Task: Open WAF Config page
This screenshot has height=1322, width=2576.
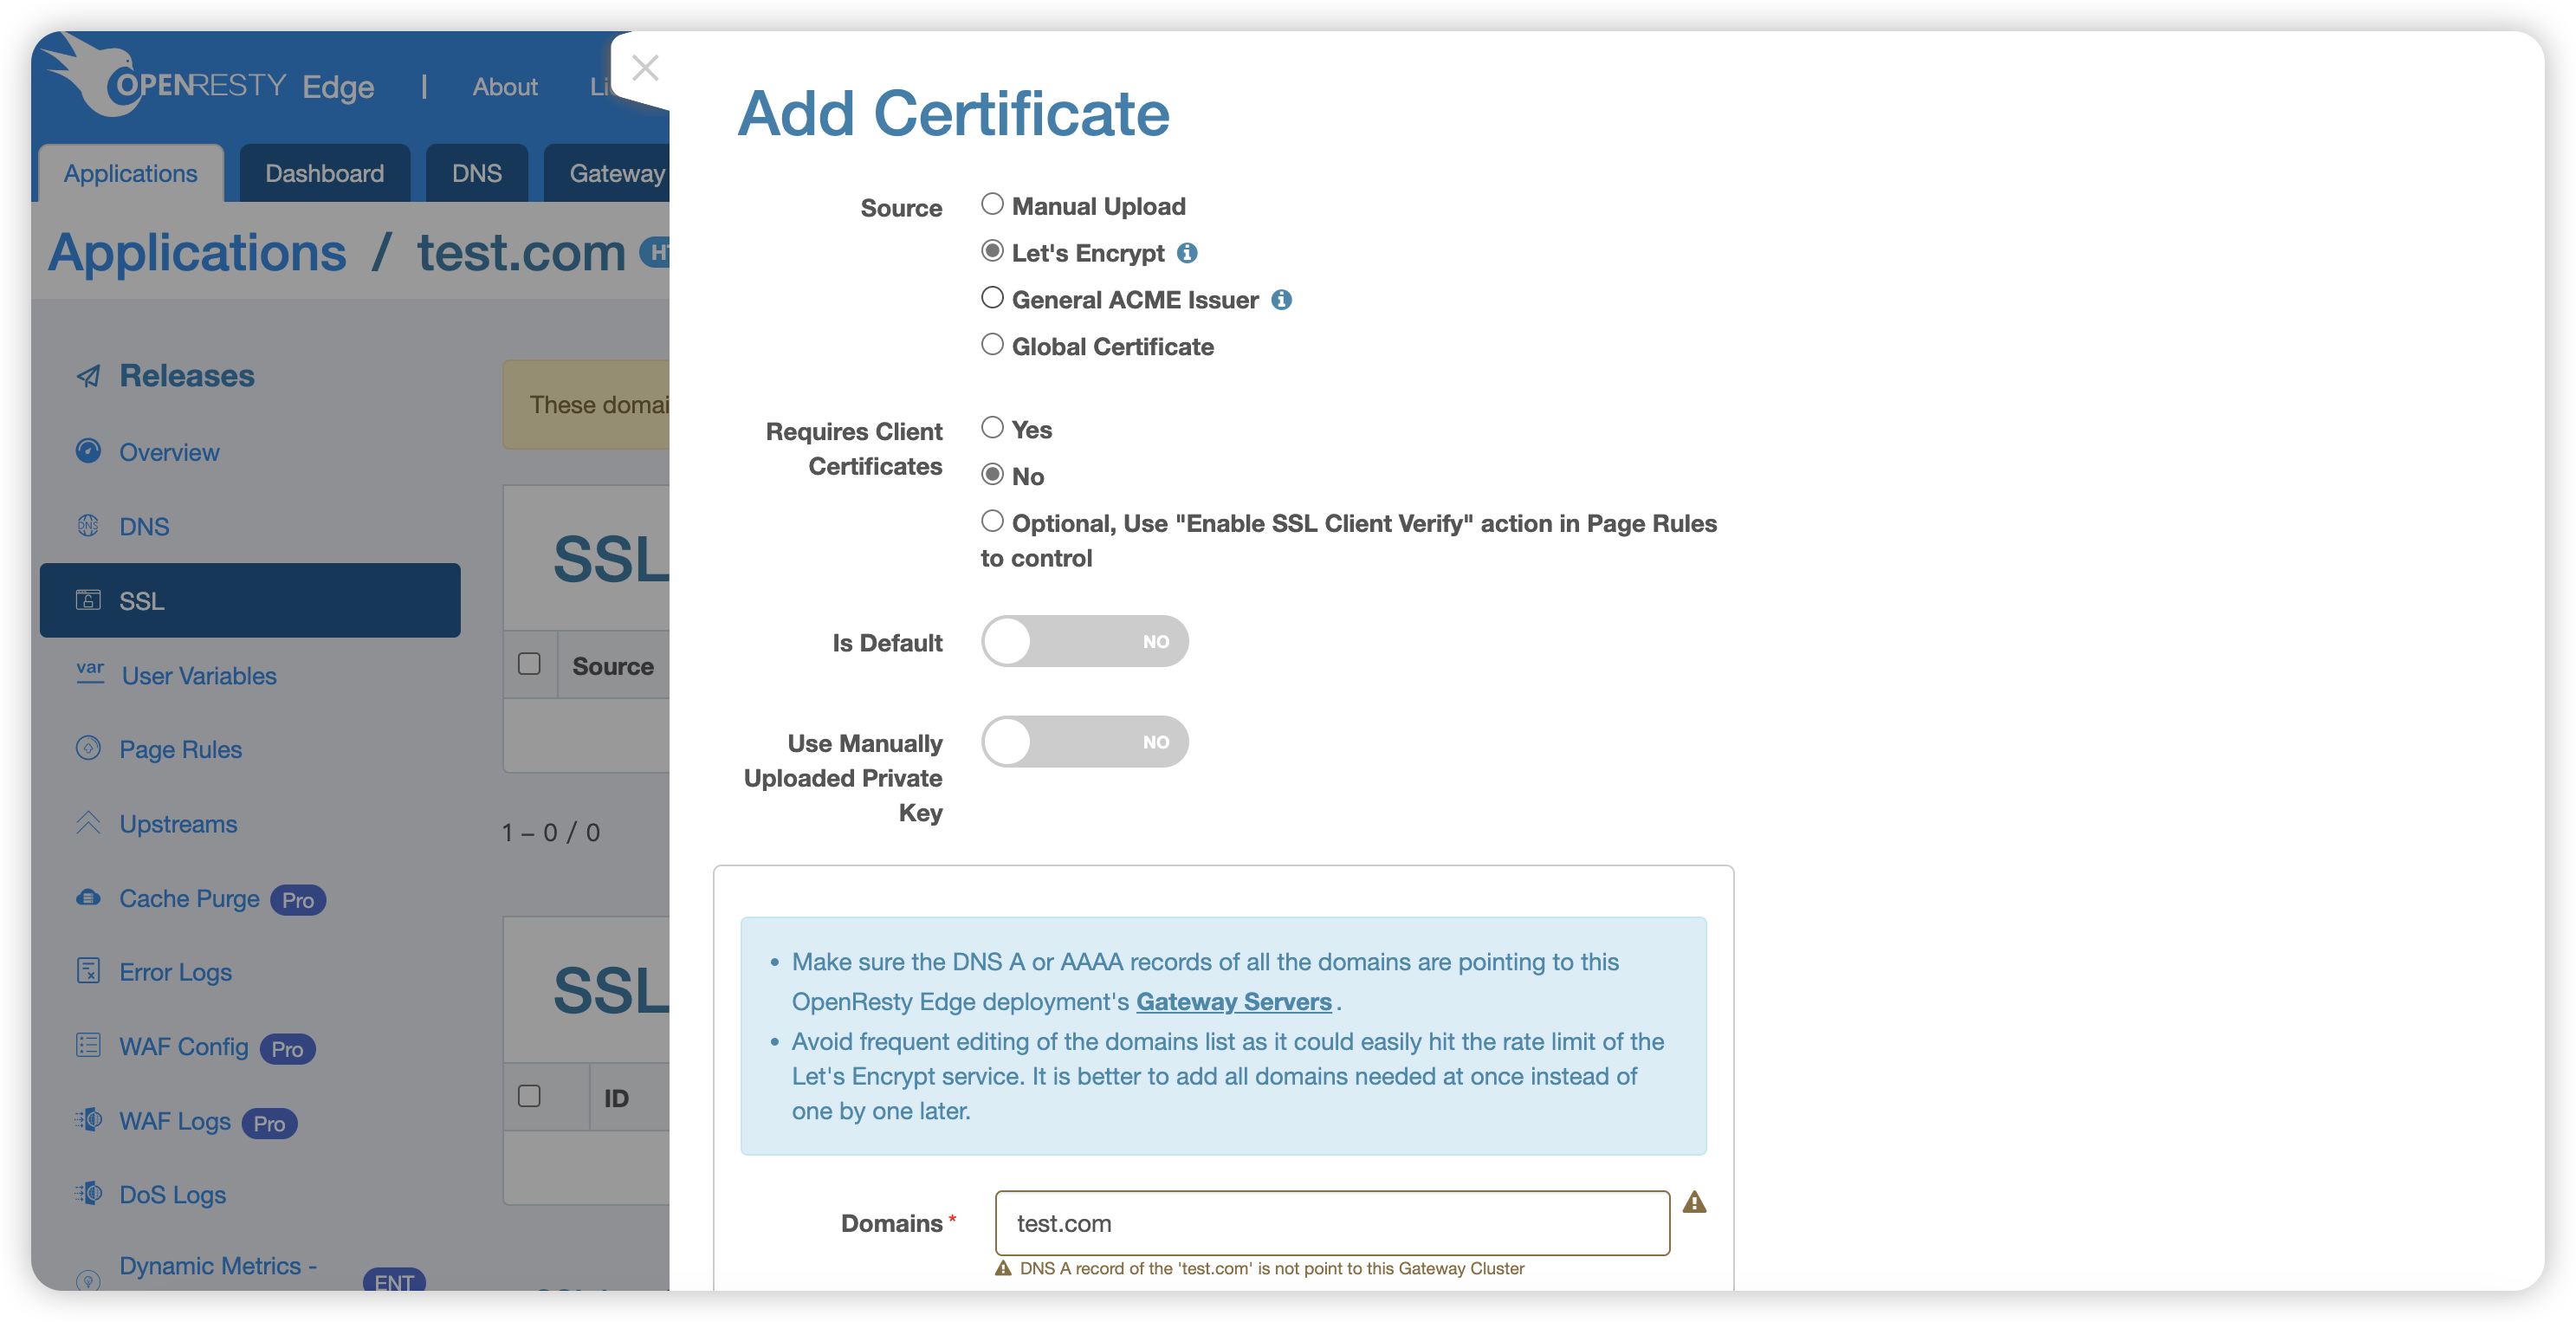Action: 184,1046
